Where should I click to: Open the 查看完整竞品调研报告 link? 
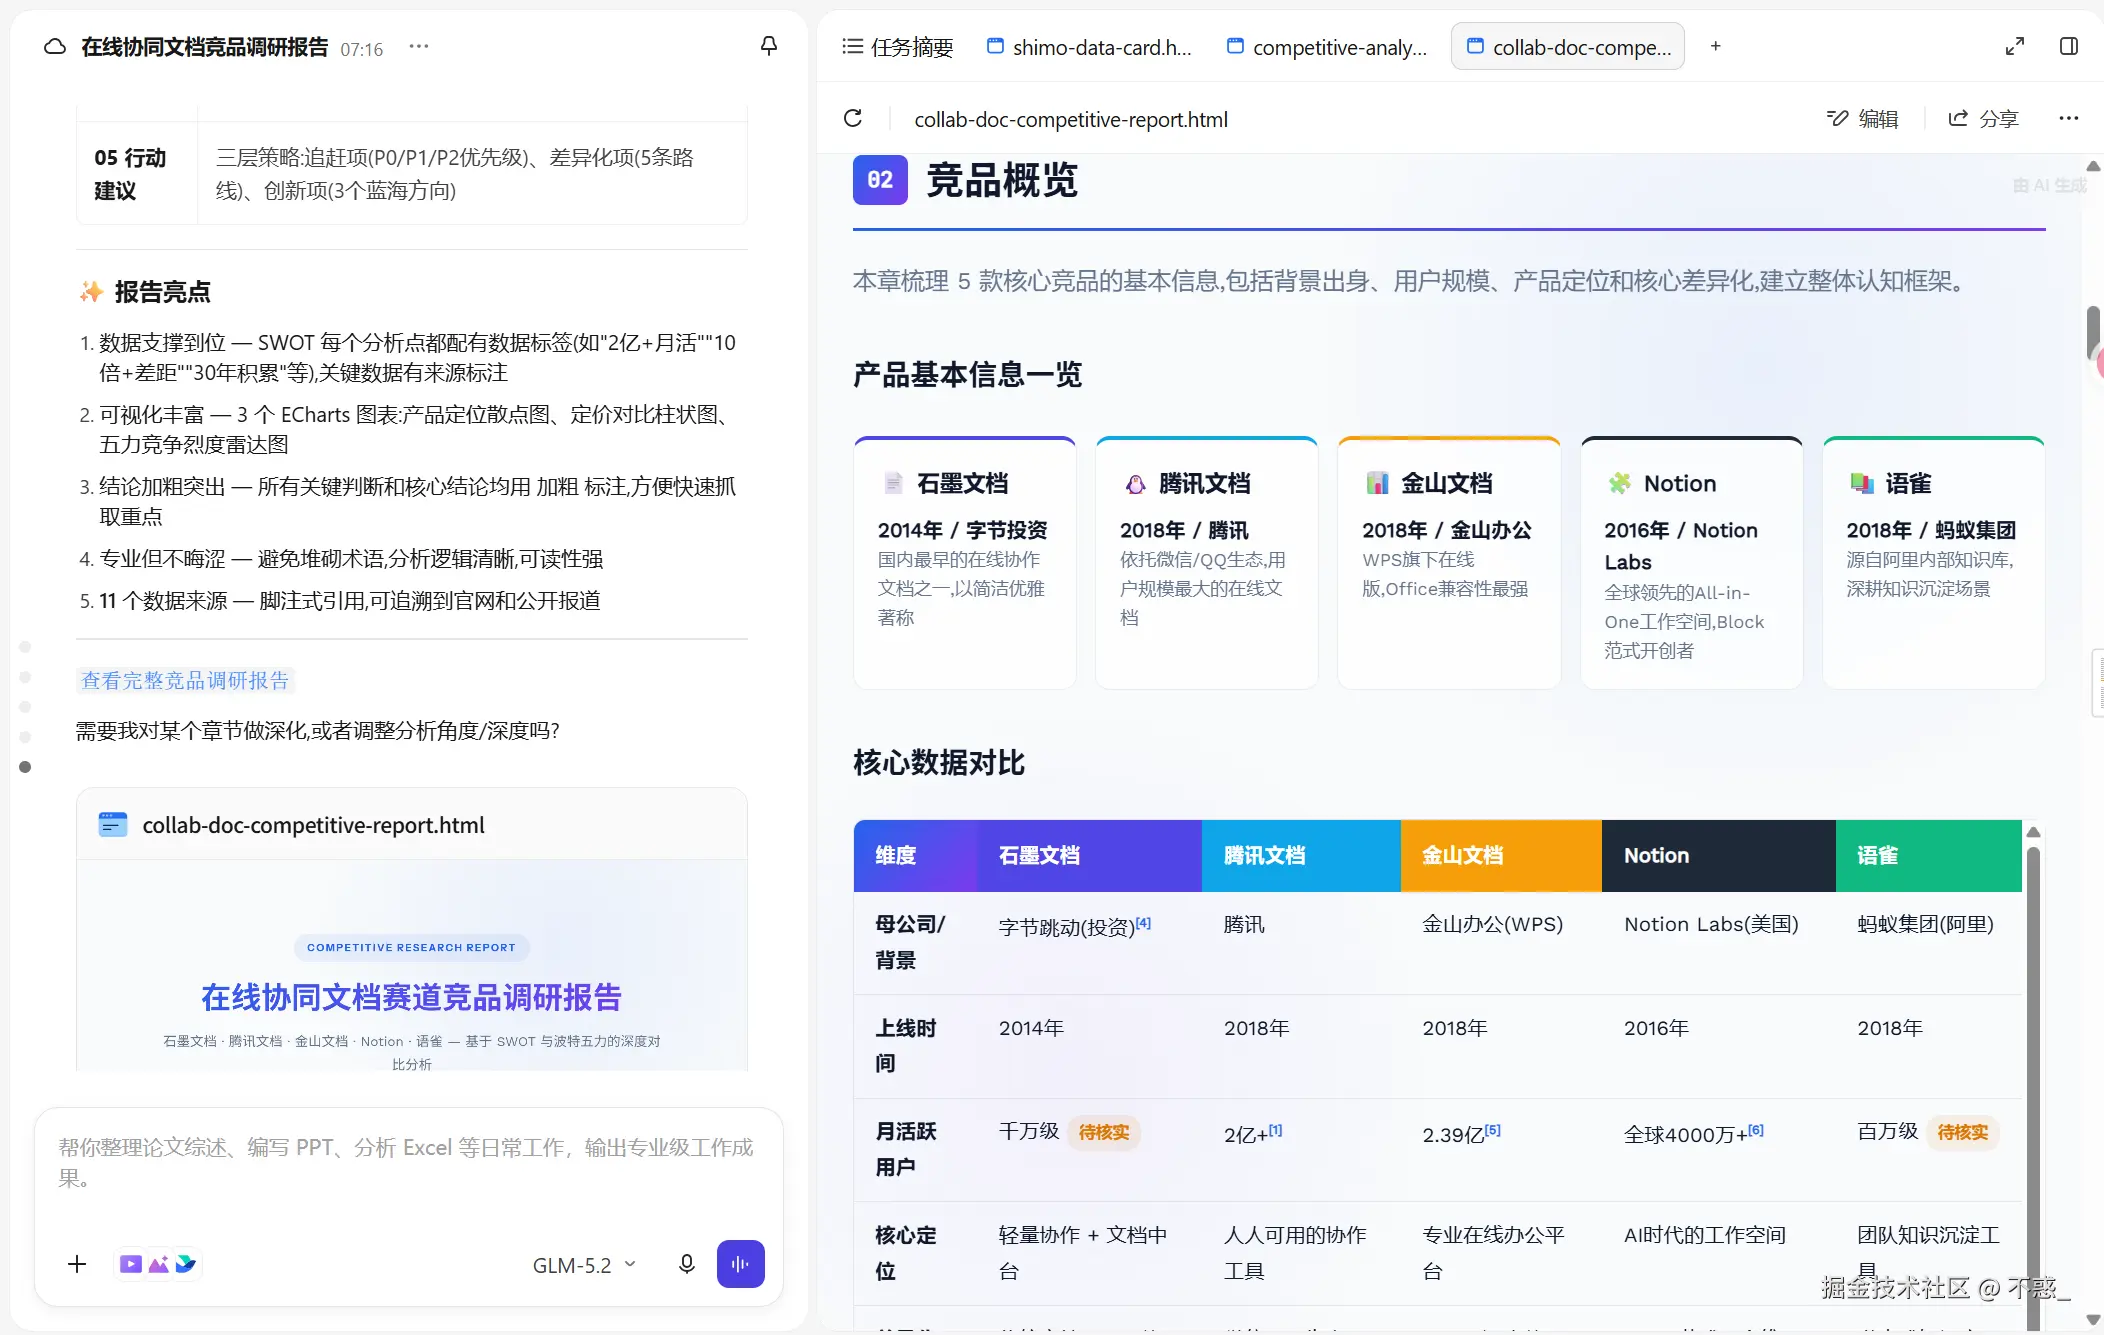[185, 680]
